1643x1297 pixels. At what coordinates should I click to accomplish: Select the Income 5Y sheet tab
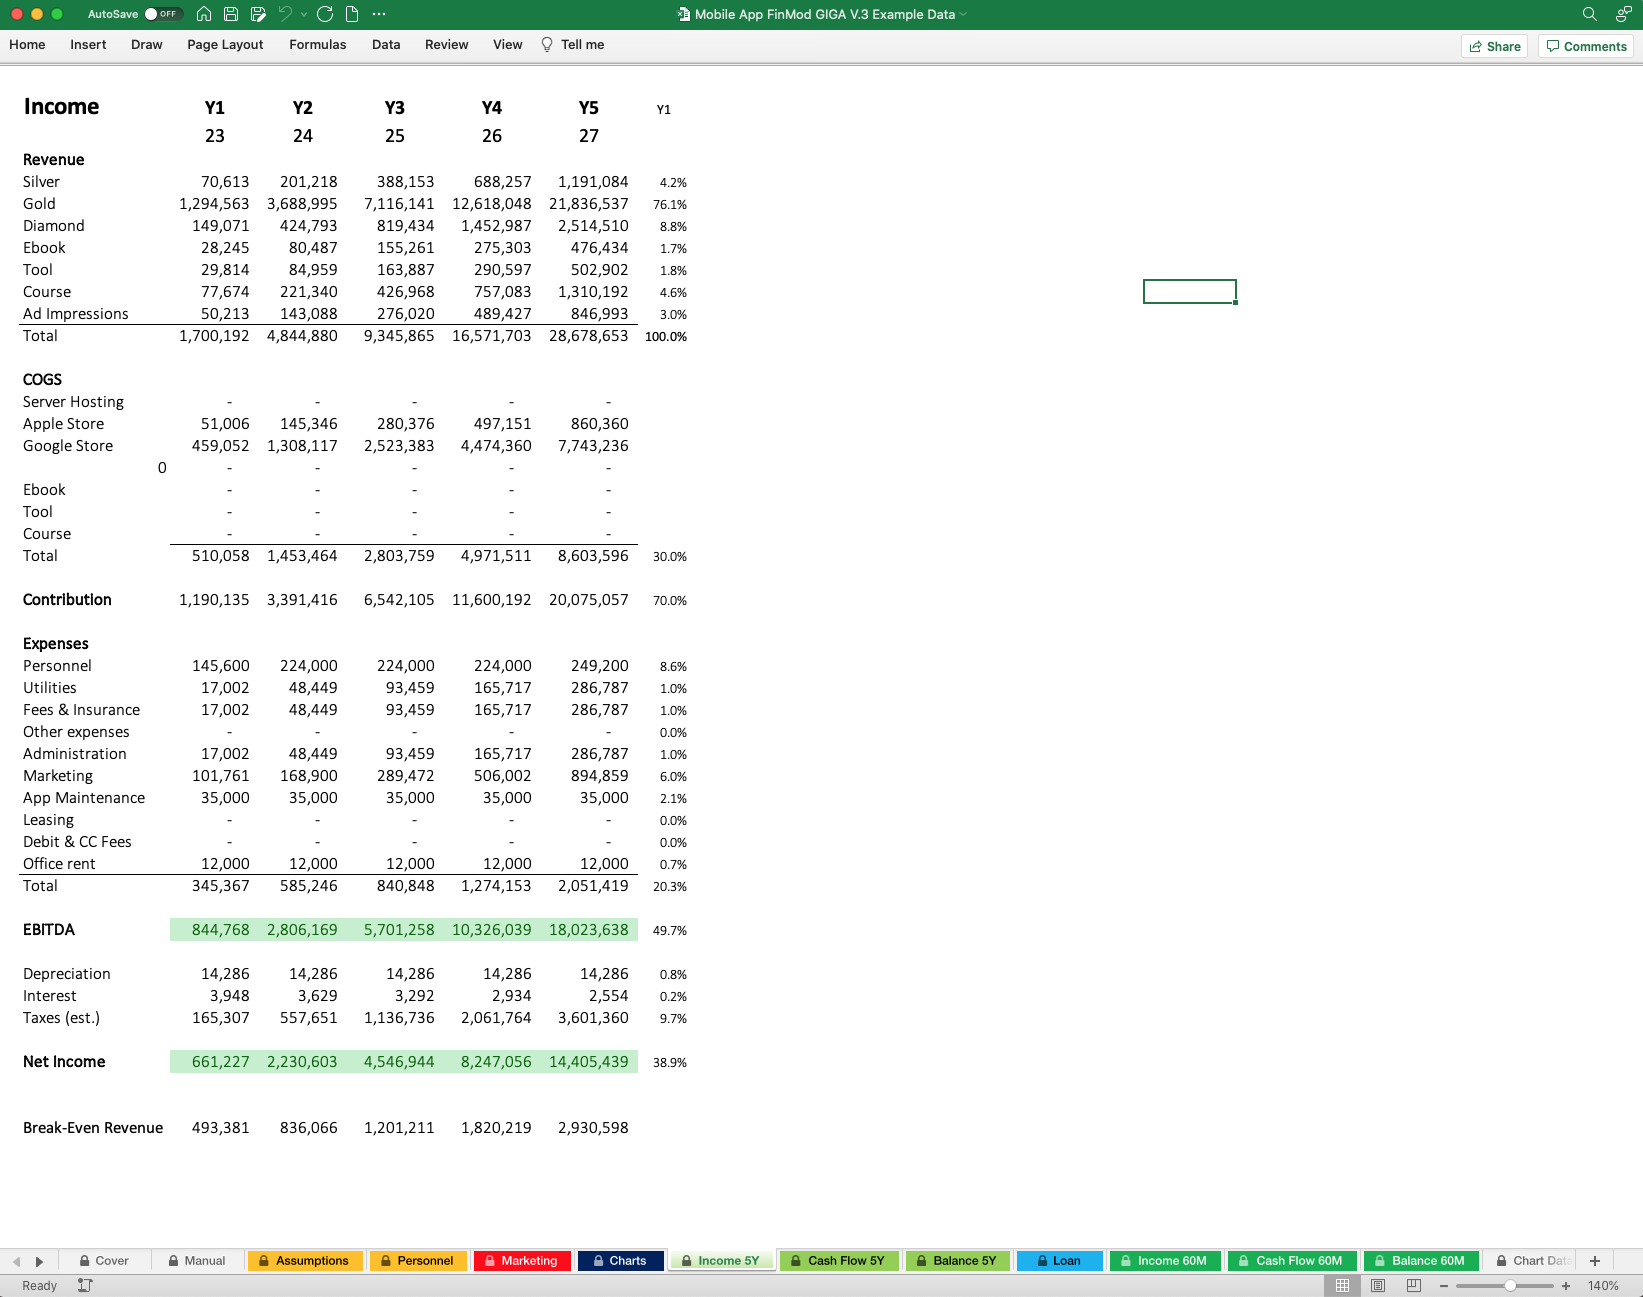click(x=720, y=1261)
